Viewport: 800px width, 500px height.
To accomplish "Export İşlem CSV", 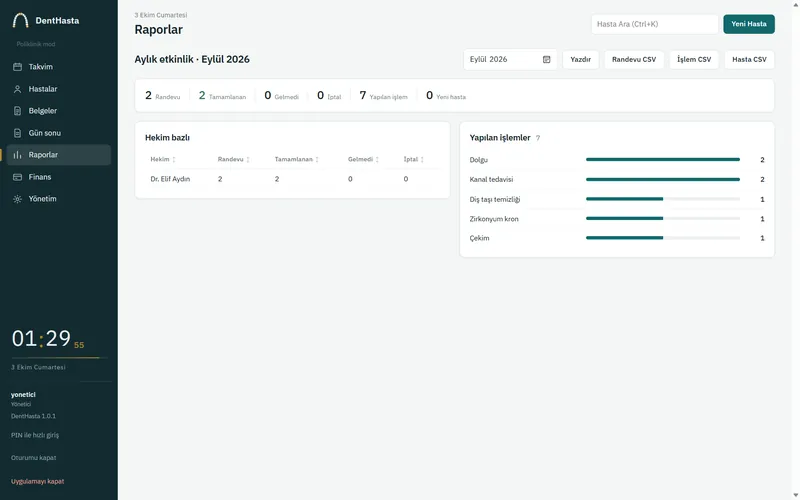I will 694,60.
